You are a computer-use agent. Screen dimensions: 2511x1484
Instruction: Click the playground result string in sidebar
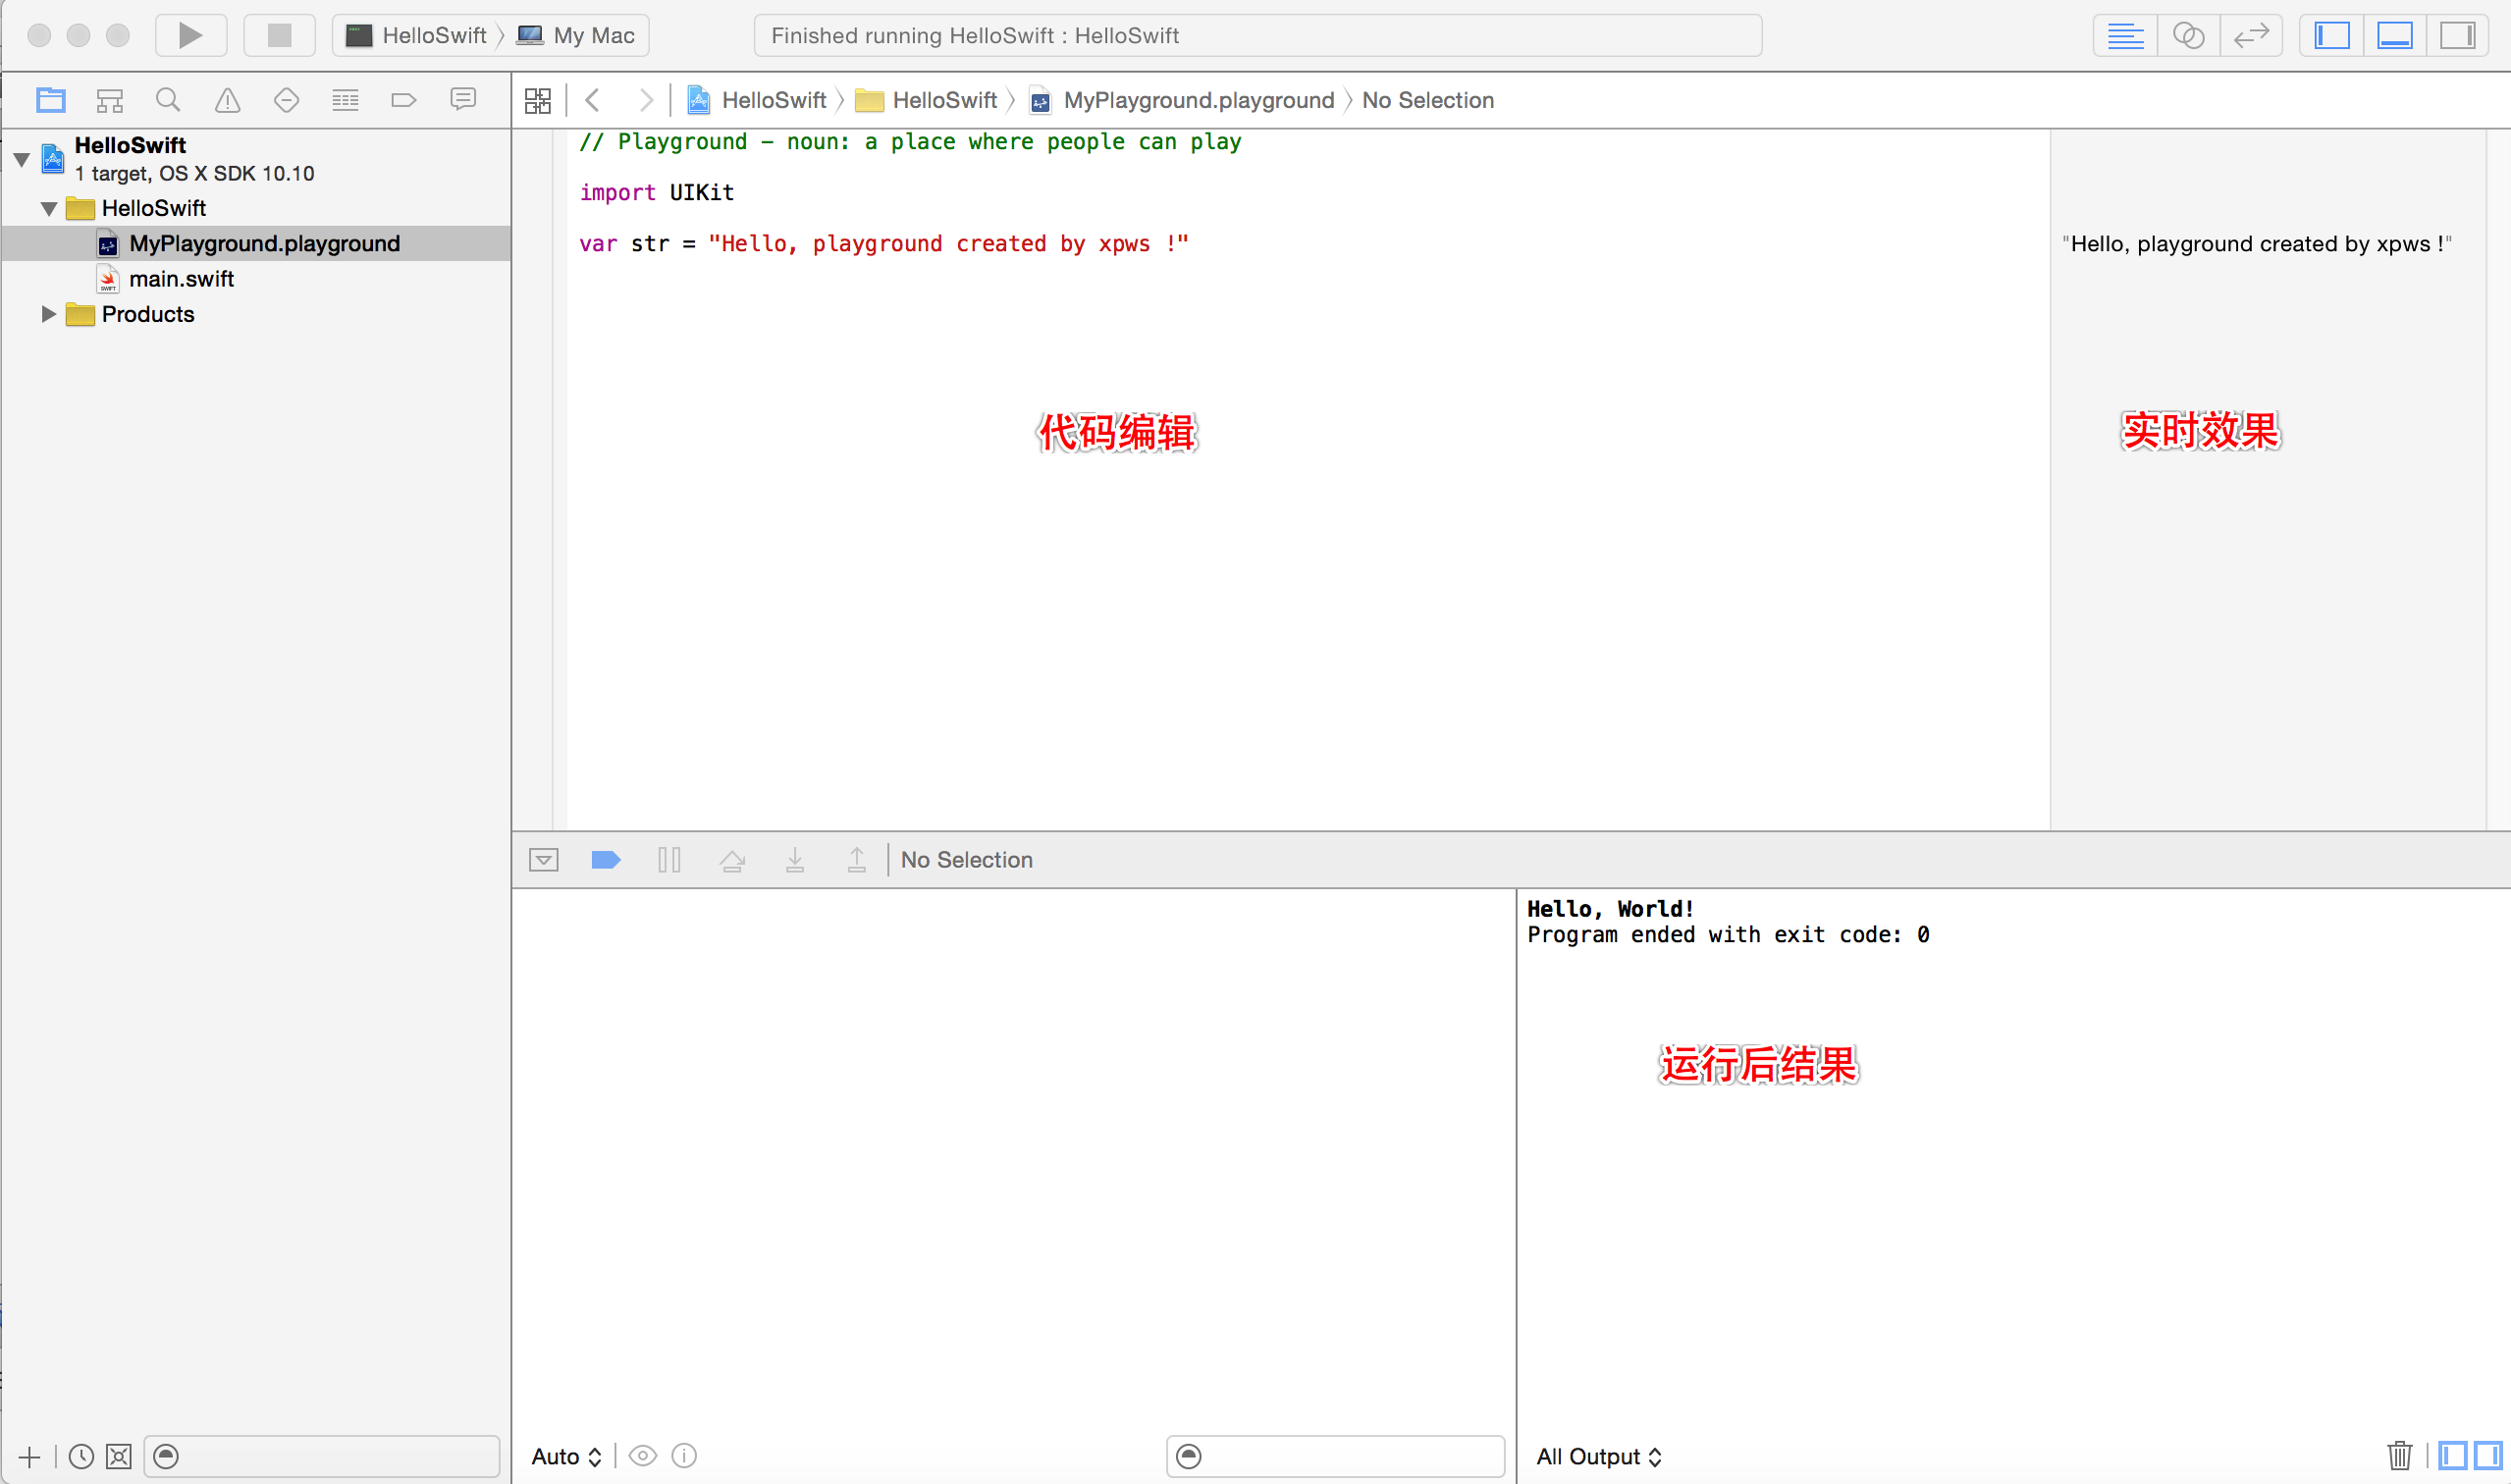pos(2257,243)
